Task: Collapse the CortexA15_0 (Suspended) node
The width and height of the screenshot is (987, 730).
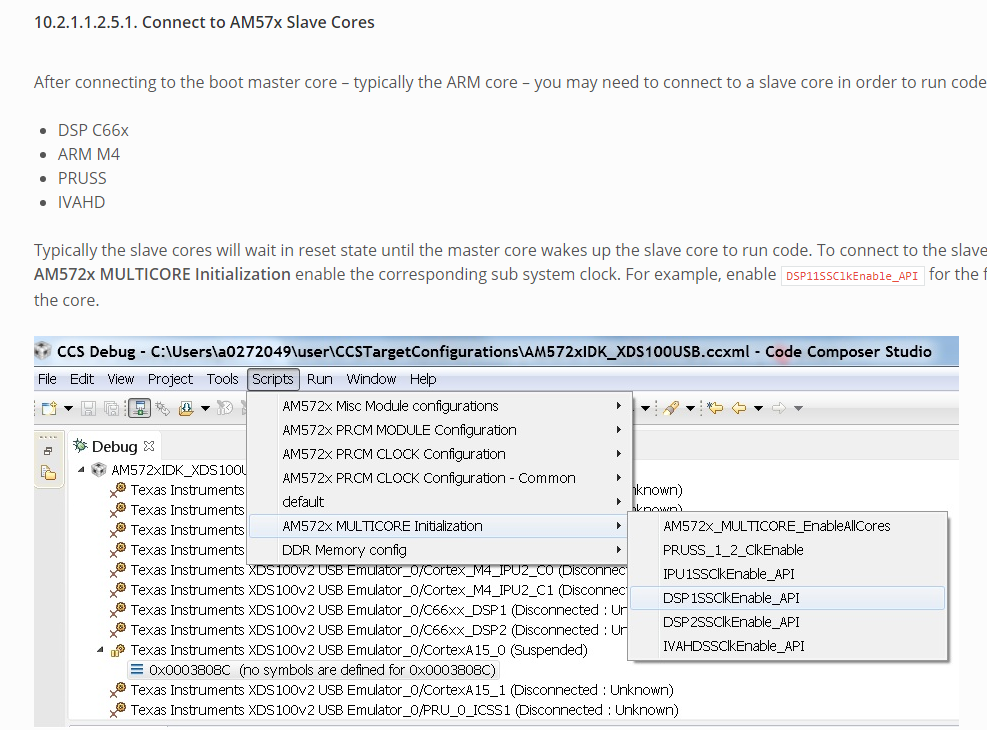Action: 100,649
